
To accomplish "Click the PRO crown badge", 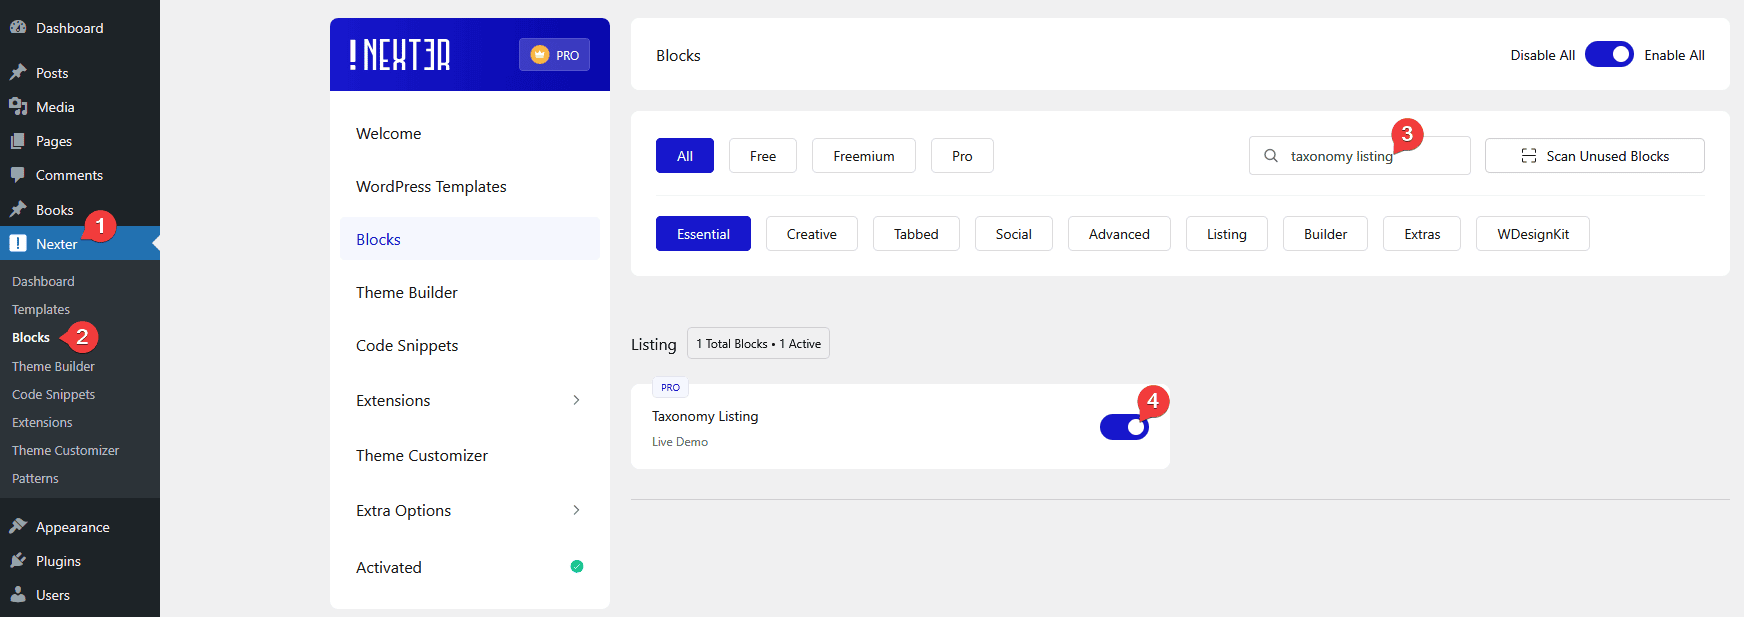I will (x=554, y=55).
